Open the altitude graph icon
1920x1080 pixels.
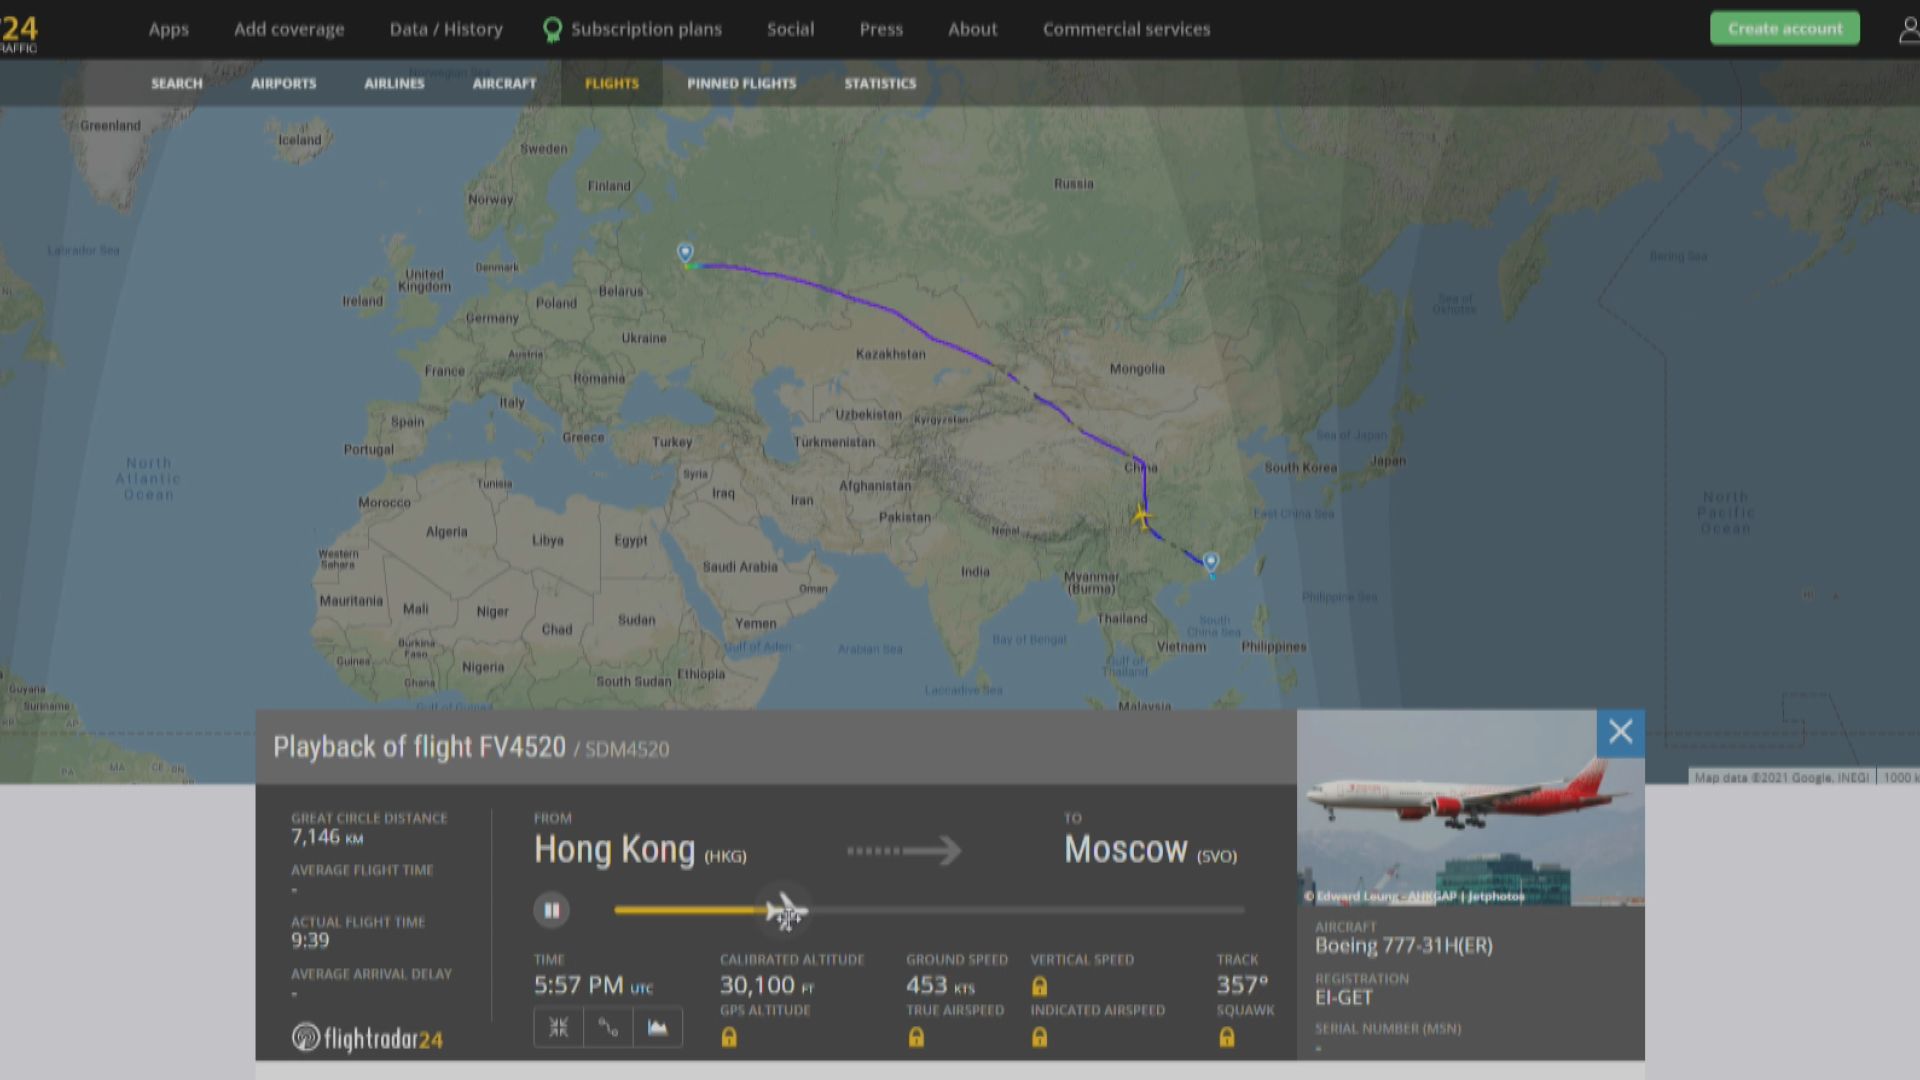click(657, 1027)
